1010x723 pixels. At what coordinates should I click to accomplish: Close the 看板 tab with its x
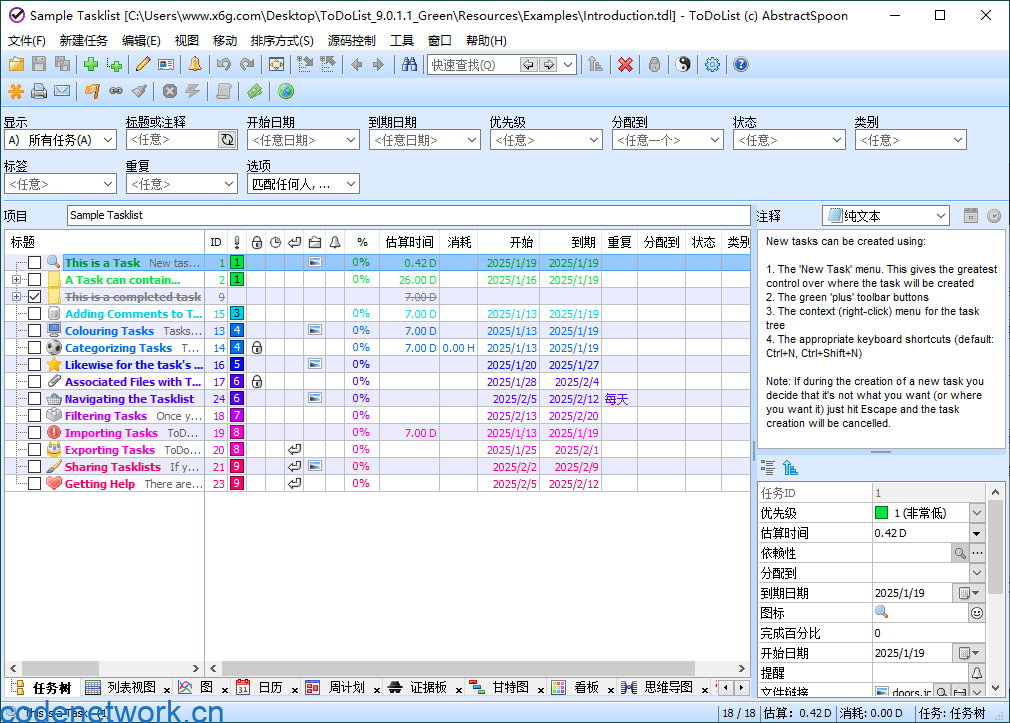[x=610, y=690]
